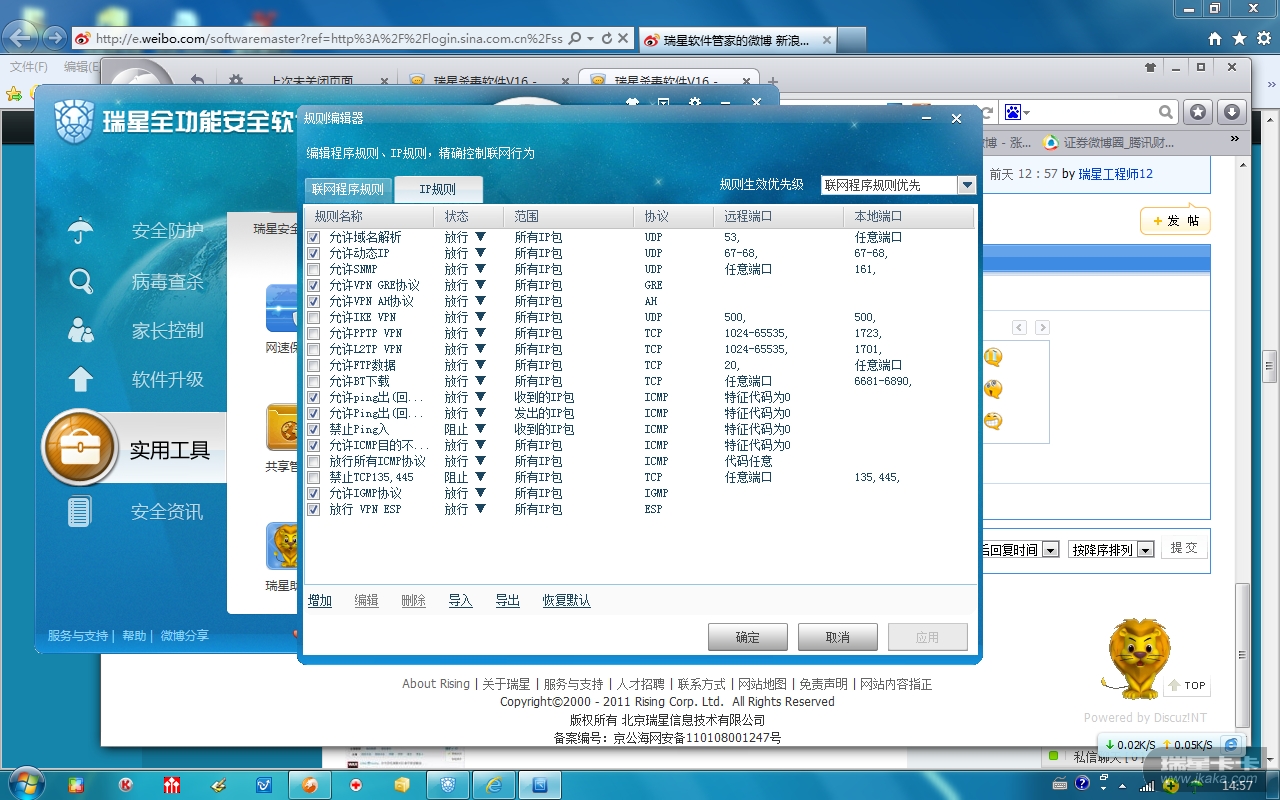Expand the 禁止Ping入 status dropdown
This screenshot has width=1280, height=800.
tap(481, 430)
